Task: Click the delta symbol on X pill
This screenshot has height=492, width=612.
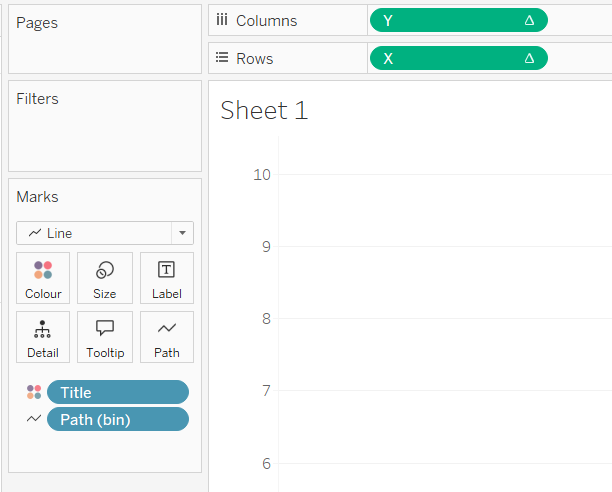Action: coord(529,59)
